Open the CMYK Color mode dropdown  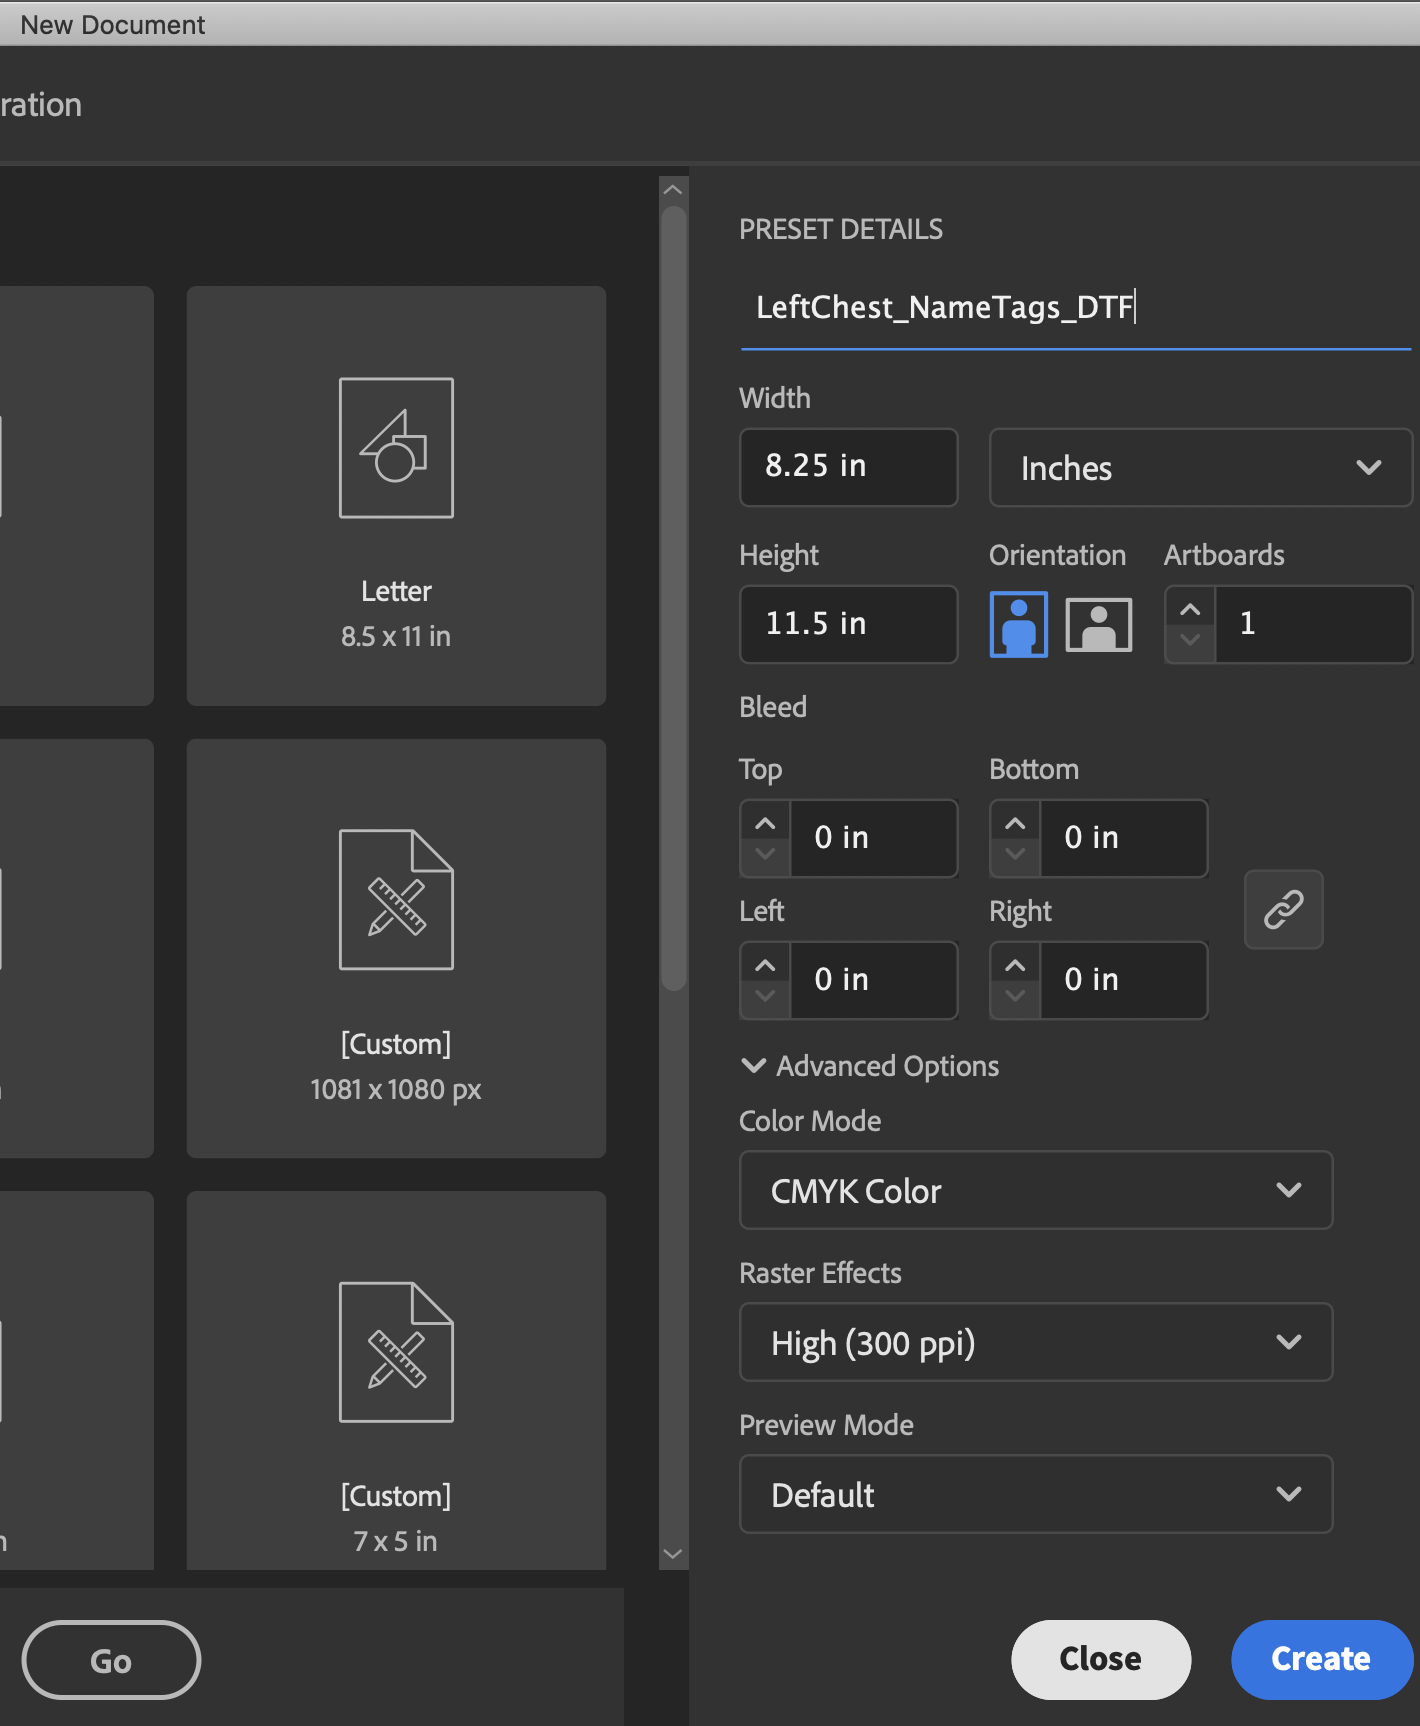click(x=1035, y=1190)
